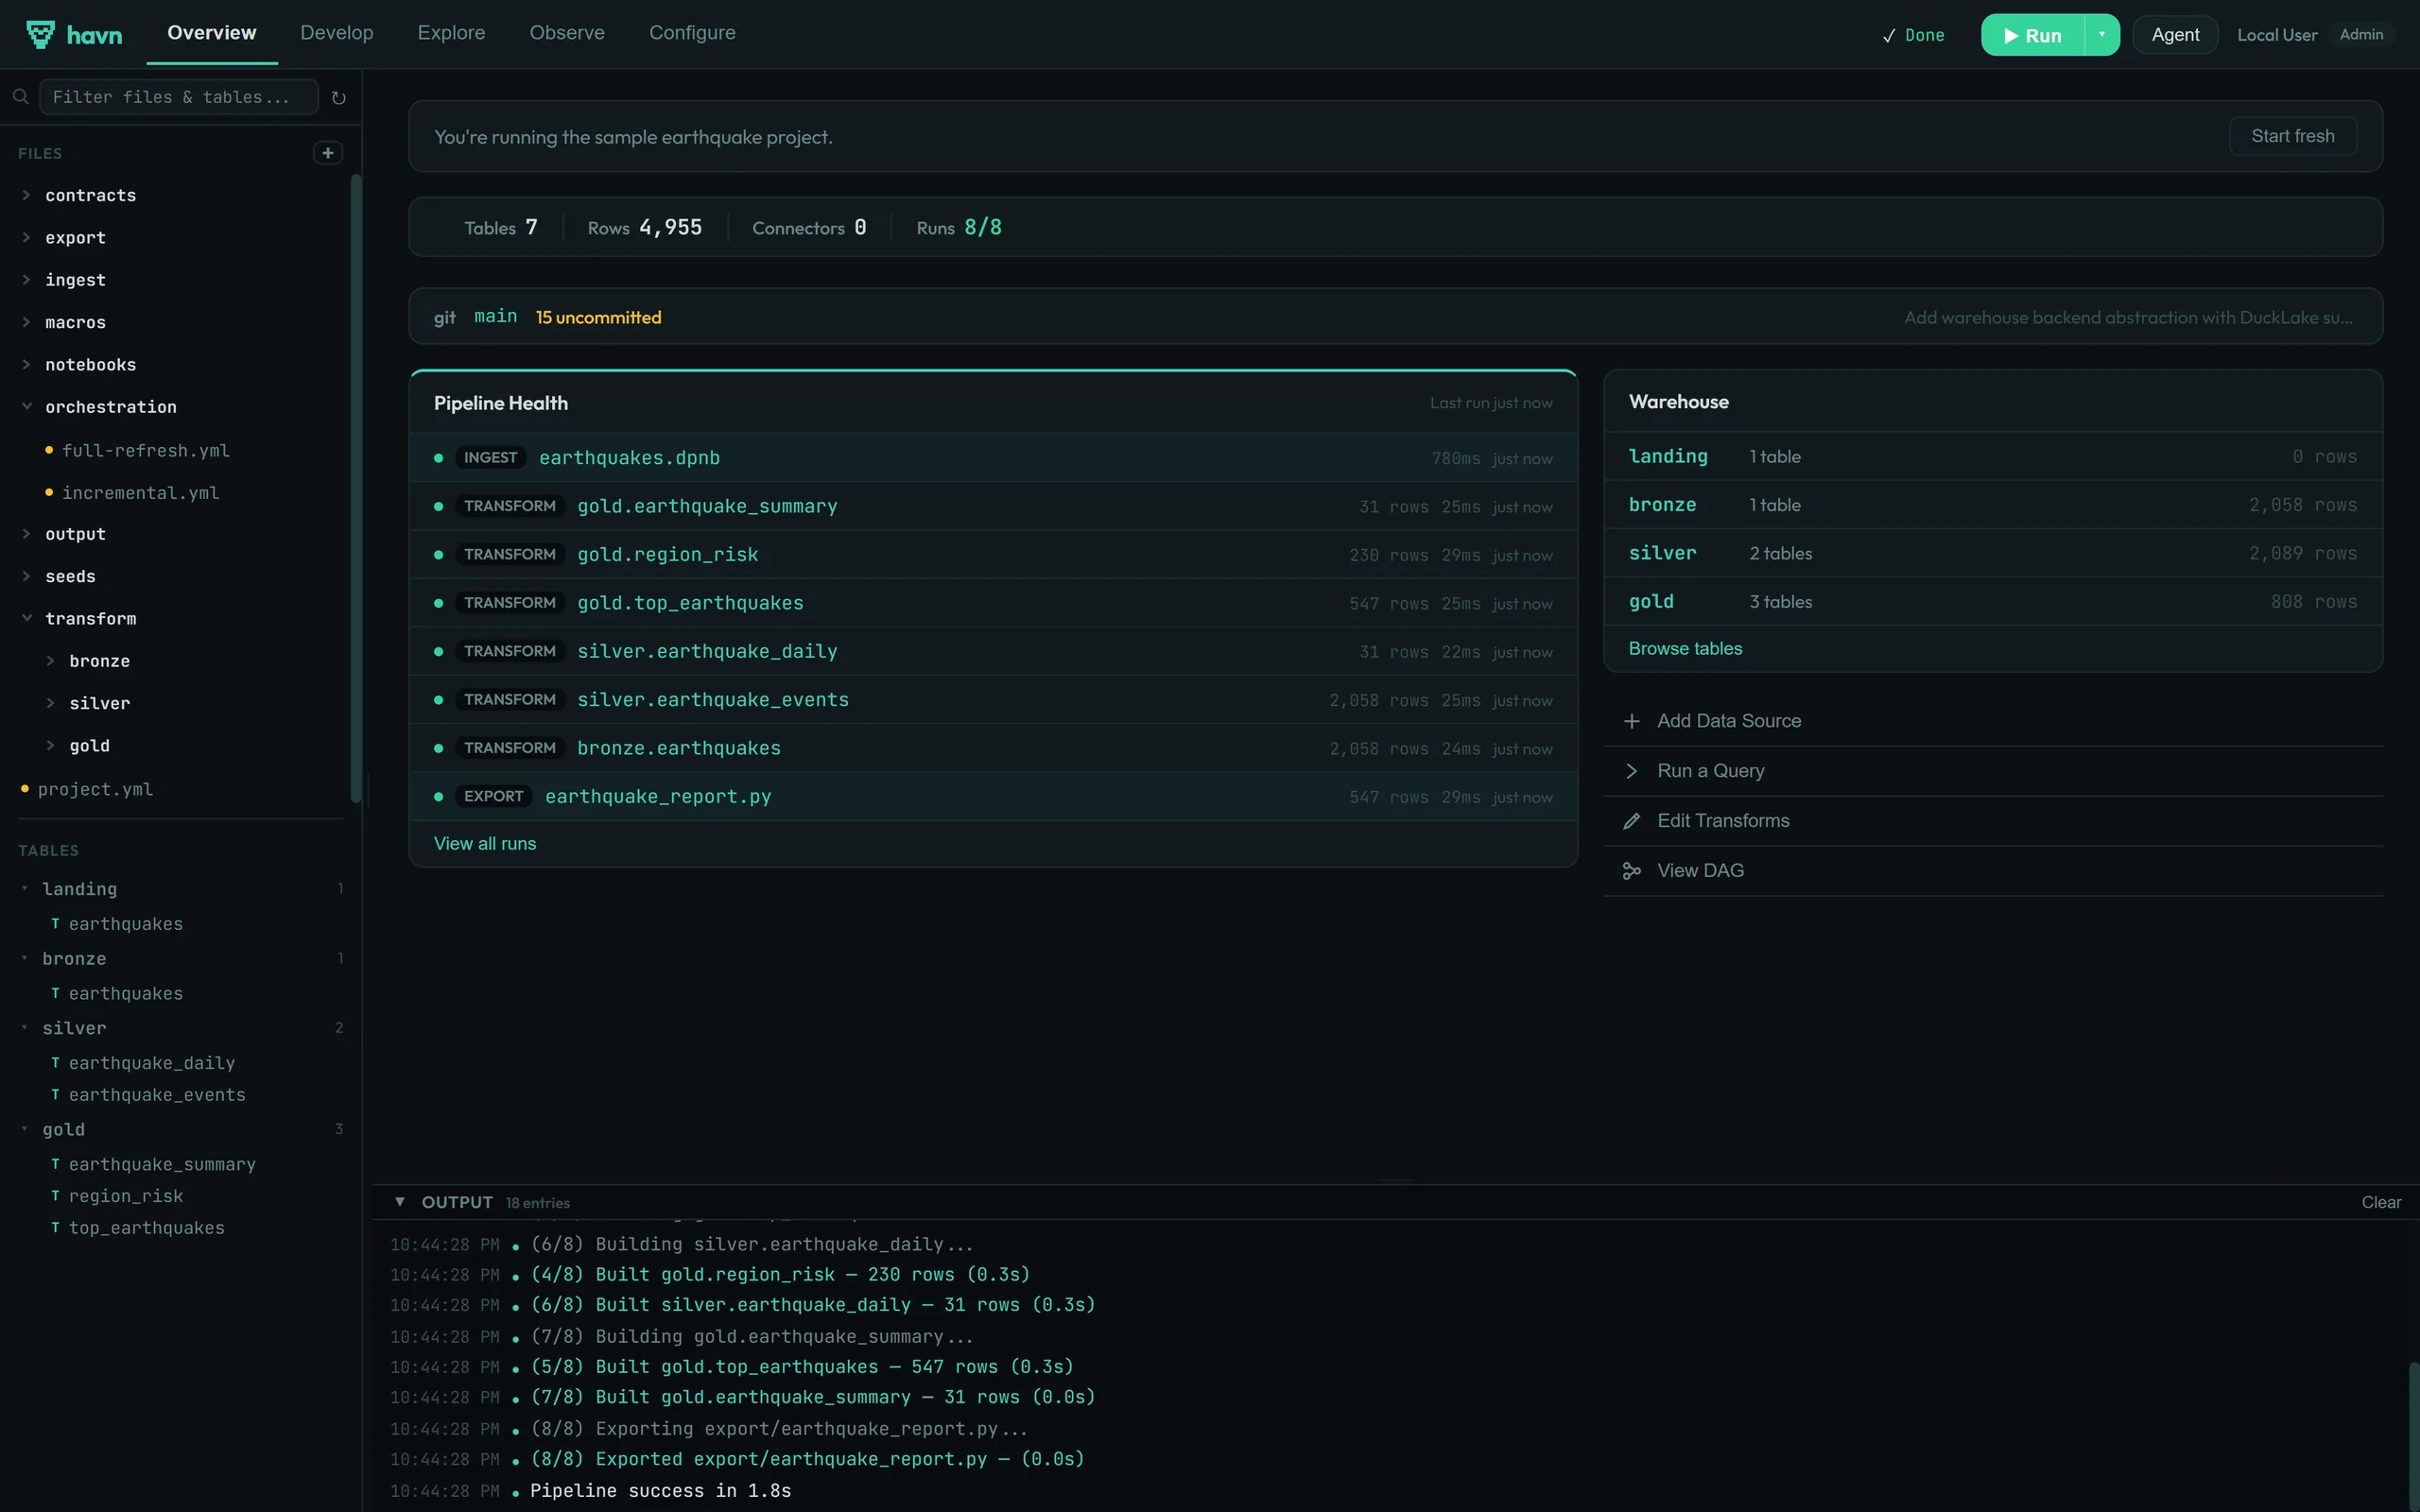Open the Observe tab

[x=567, y=33]
